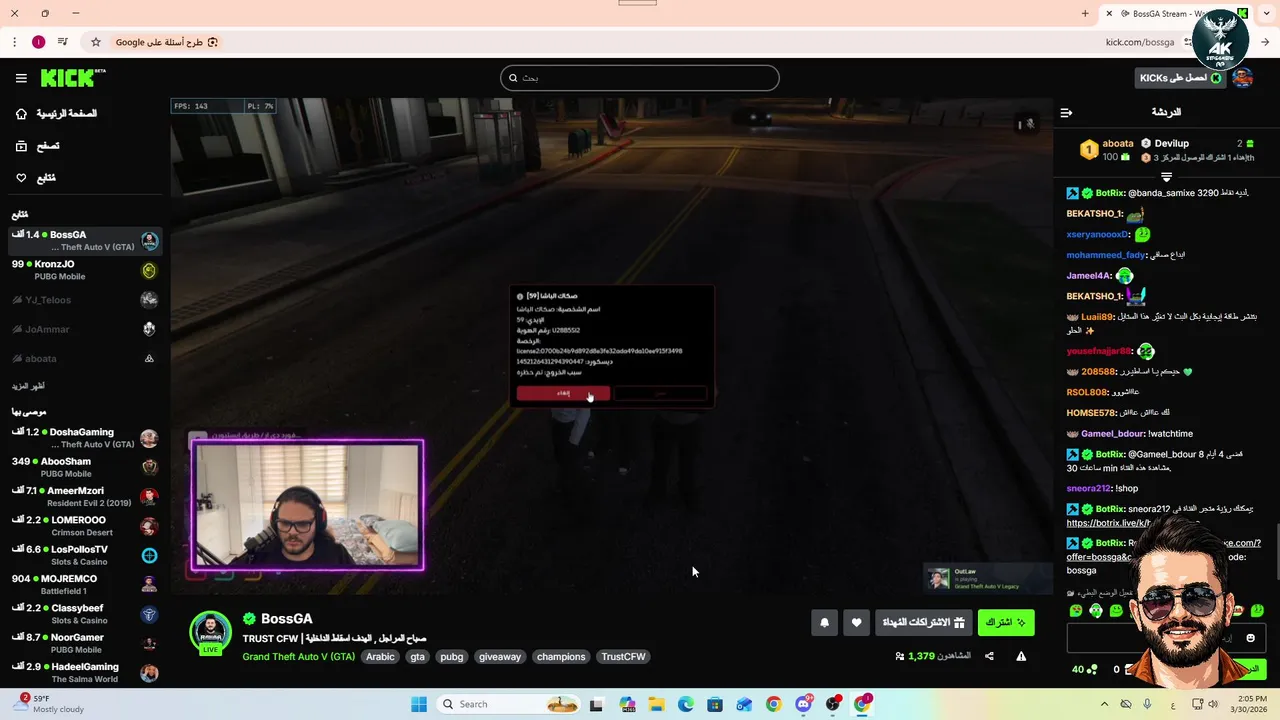
Task: Click the gifted subscriptions button
Action: click(x=923, y=622)
